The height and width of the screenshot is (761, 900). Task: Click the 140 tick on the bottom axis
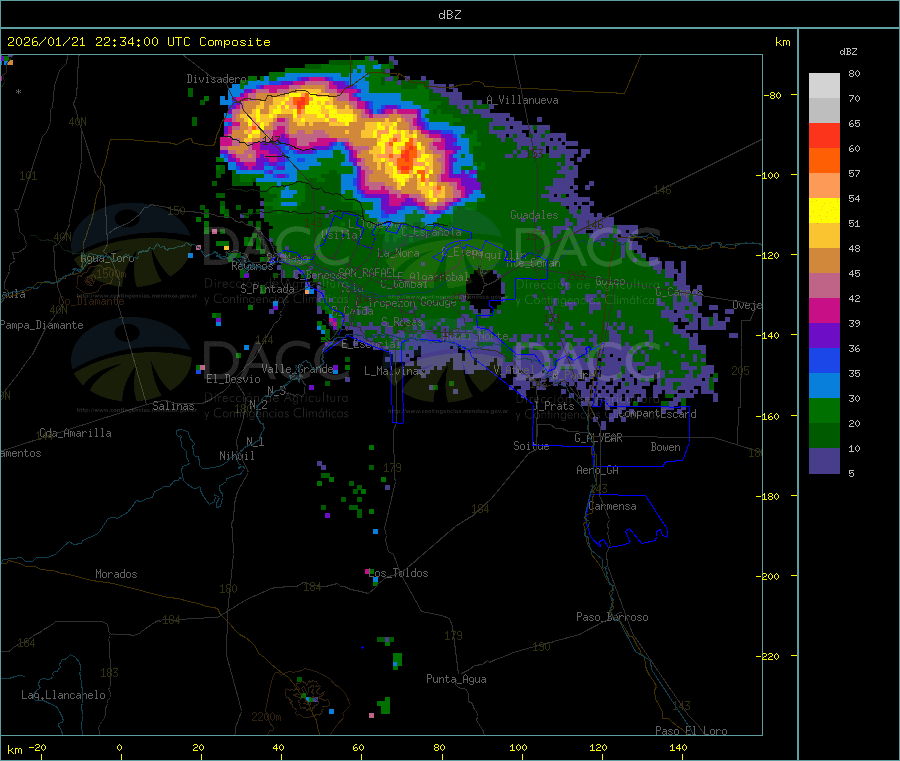[678, 747]
